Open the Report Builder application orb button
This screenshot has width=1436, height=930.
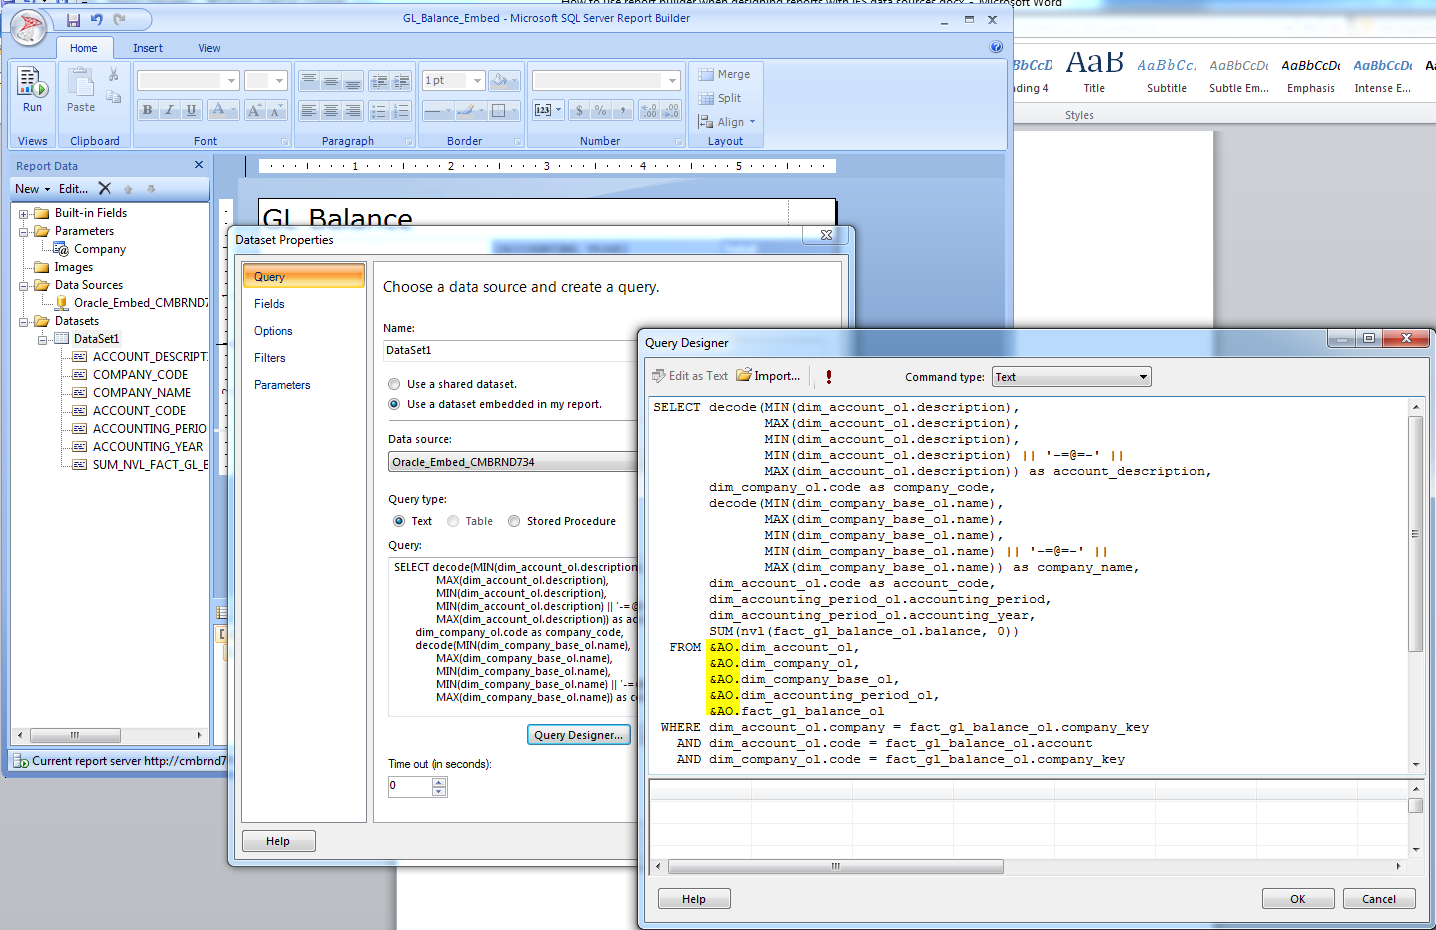coord(28,28)
